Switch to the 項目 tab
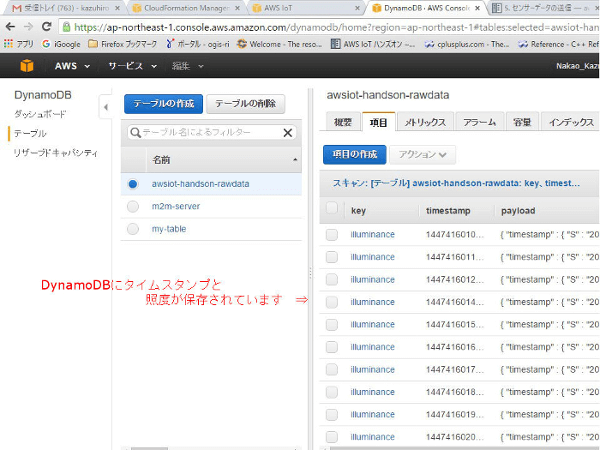 tap(378, 122)
